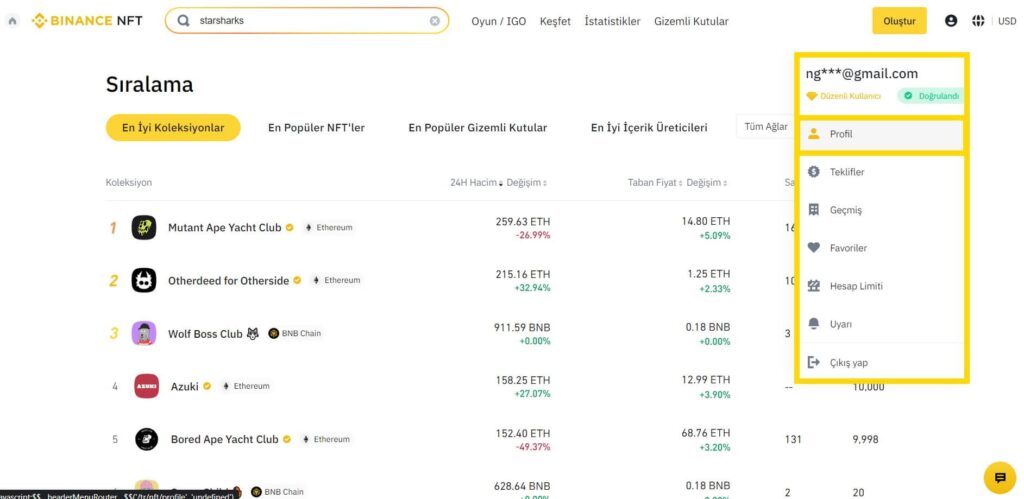Viewport: 1024px width, 499px height.
Task: Switch to En Popüler NFT'ler tab
Action: (x=316, y=128)
